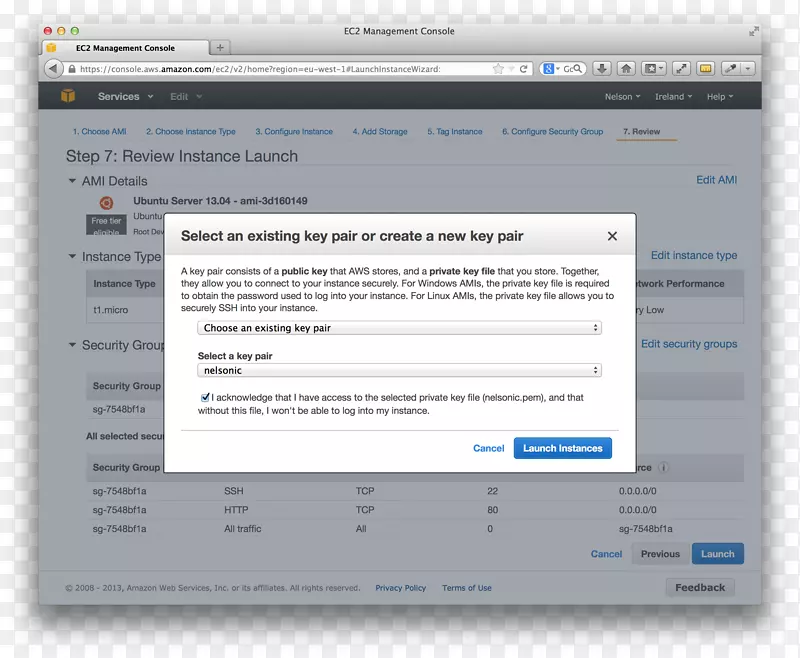This screenshot has width=800, height=658.
Task: Click the browser home icon
Action: click(x=626, y=69)
